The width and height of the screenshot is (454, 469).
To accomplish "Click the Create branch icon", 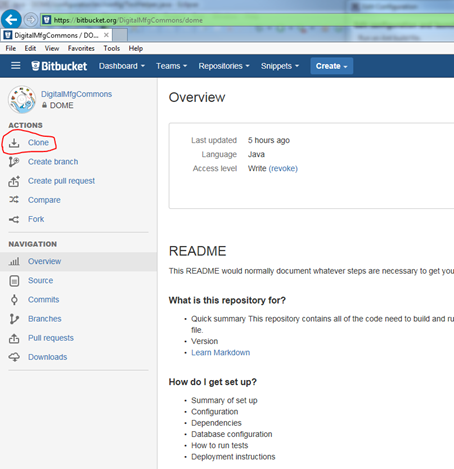I will [14, 162].
